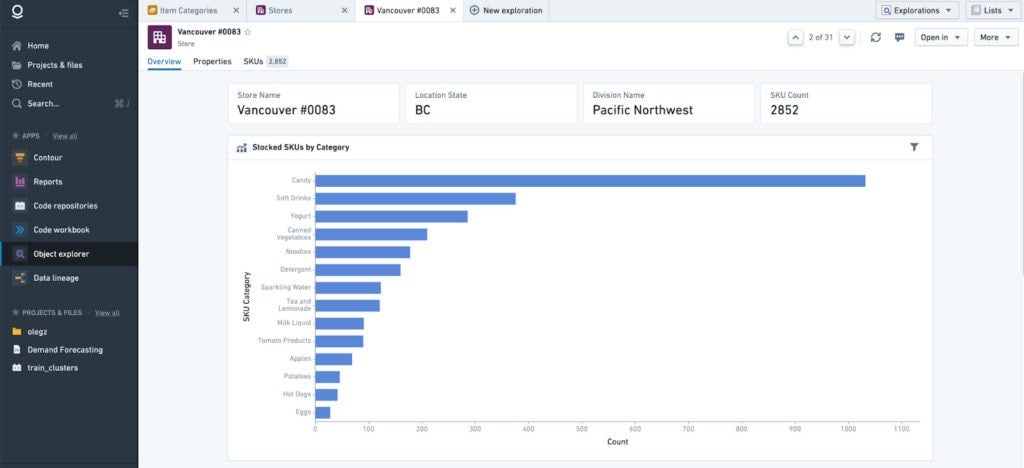Image resolution: width=1024 pixels, height=468 pixels.
Task: Refresh the object view
Action: pyautogui.click(x=876, y=37)
